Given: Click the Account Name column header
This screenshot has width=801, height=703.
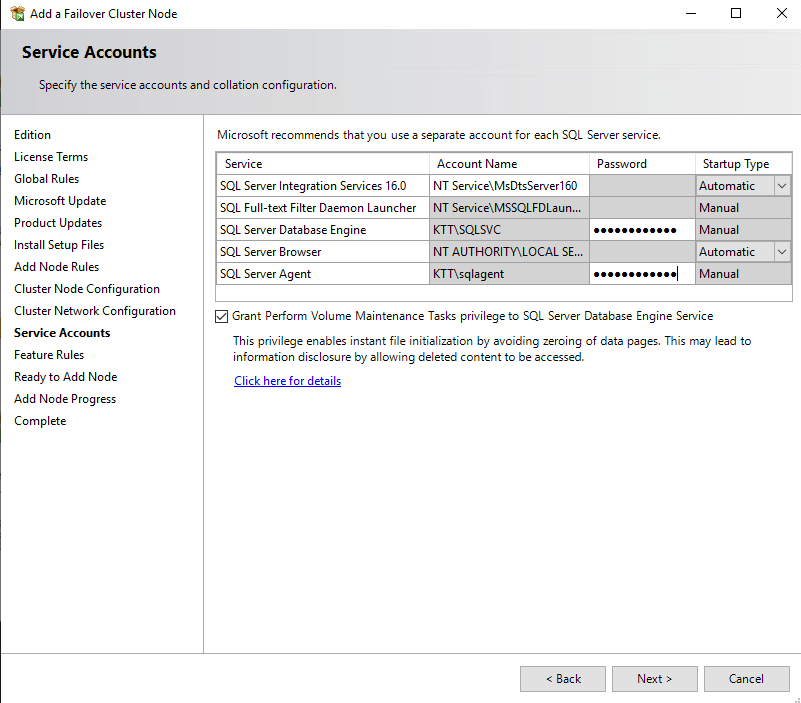Looking at the screenshot, I should (509, 164).
